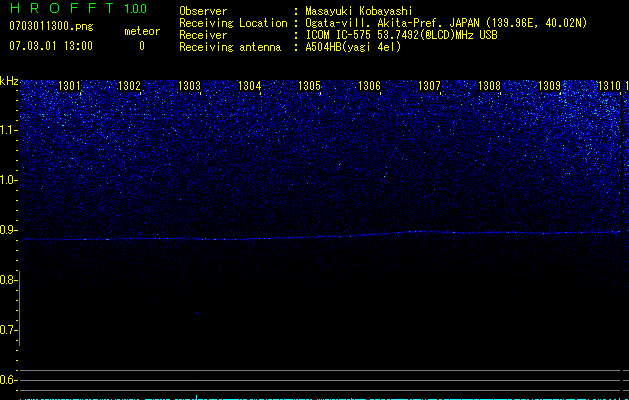Select the Ogata-vill. Akita-Pref. JAPAN location text
Image resolution: width=629 pixels, height=400 pixels.
click(x=446, y=23)
